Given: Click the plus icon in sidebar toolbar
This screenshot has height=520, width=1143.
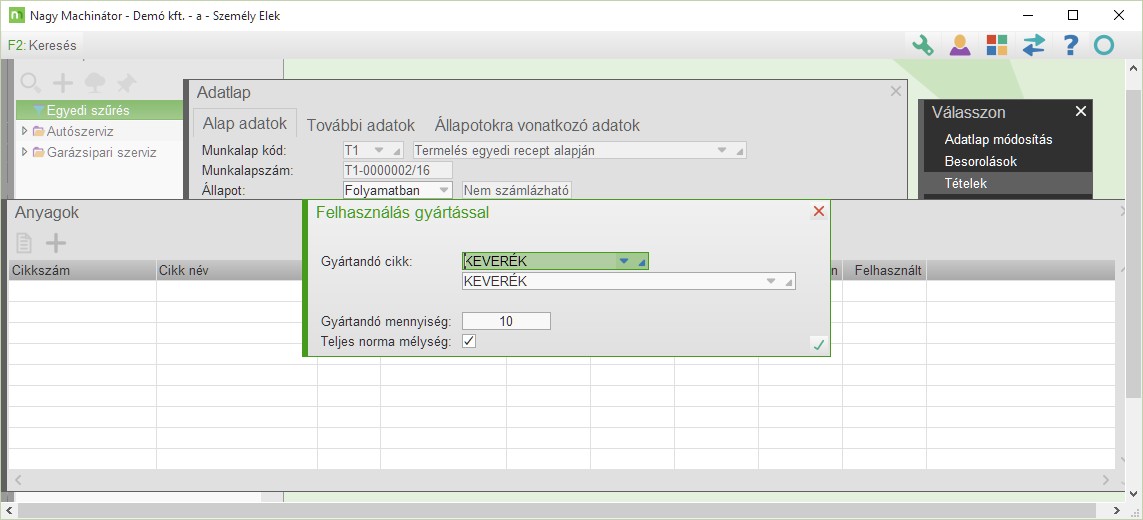Looking at the screenshot, I should click(x=63, y=83).
